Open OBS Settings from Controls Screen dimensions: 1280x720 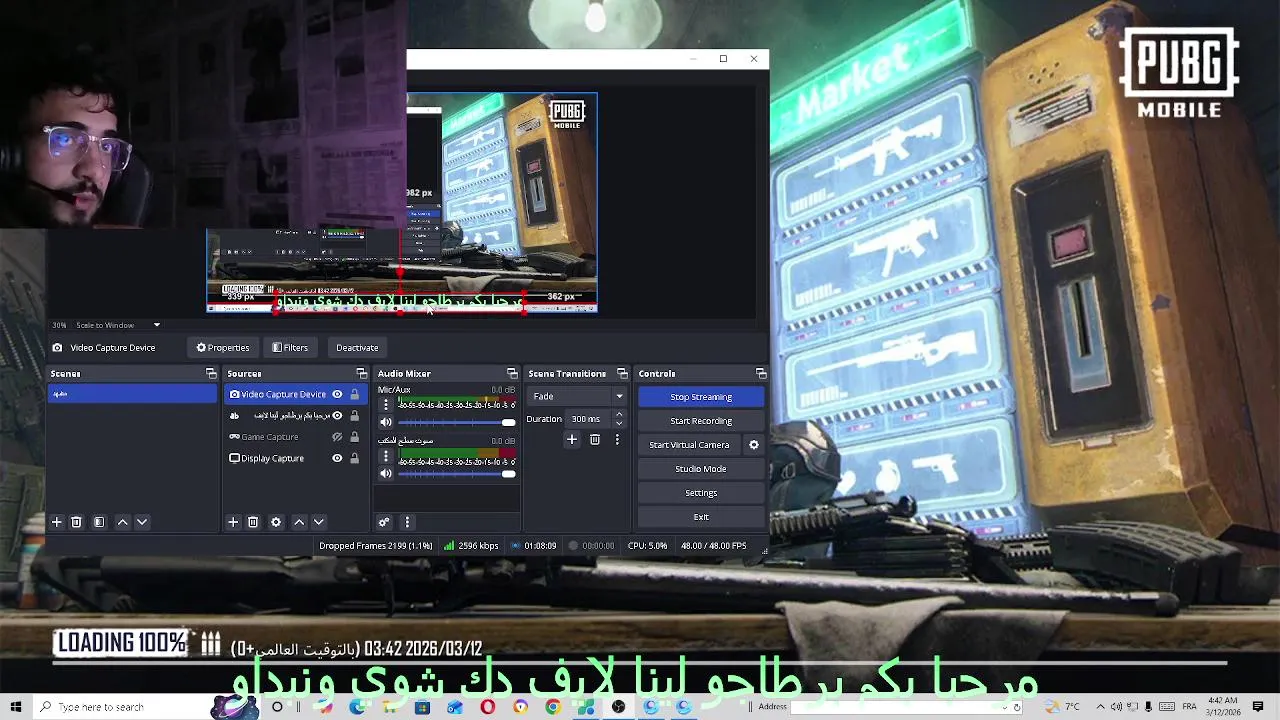pos(701,493)
